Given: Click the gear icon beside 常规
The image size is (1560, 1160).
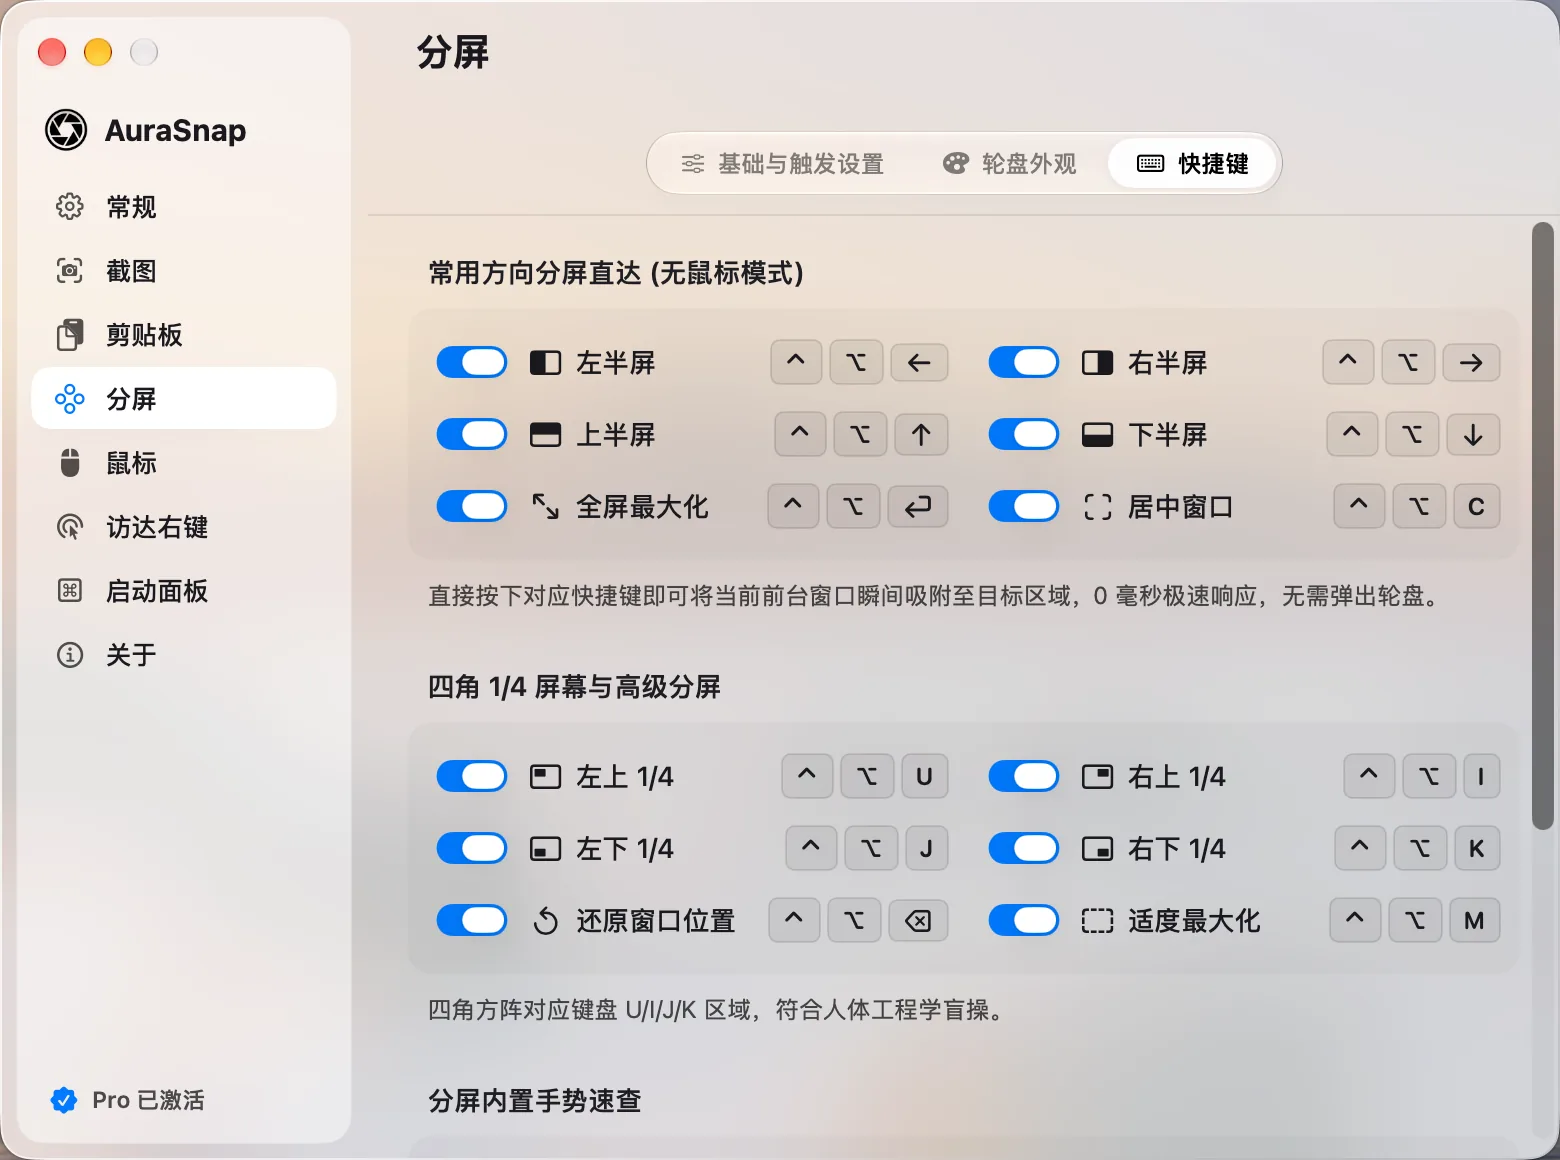Looking at the screenshot, I should pos(70,207).
